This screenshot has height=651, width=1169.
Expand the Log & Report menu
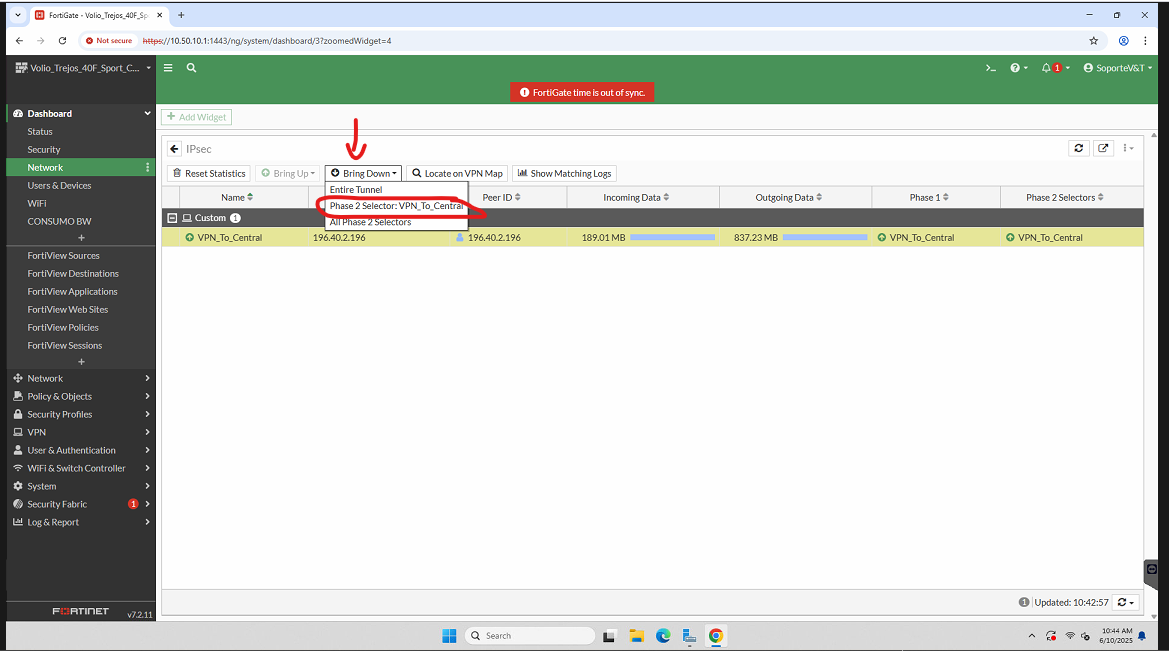[81, 522]
